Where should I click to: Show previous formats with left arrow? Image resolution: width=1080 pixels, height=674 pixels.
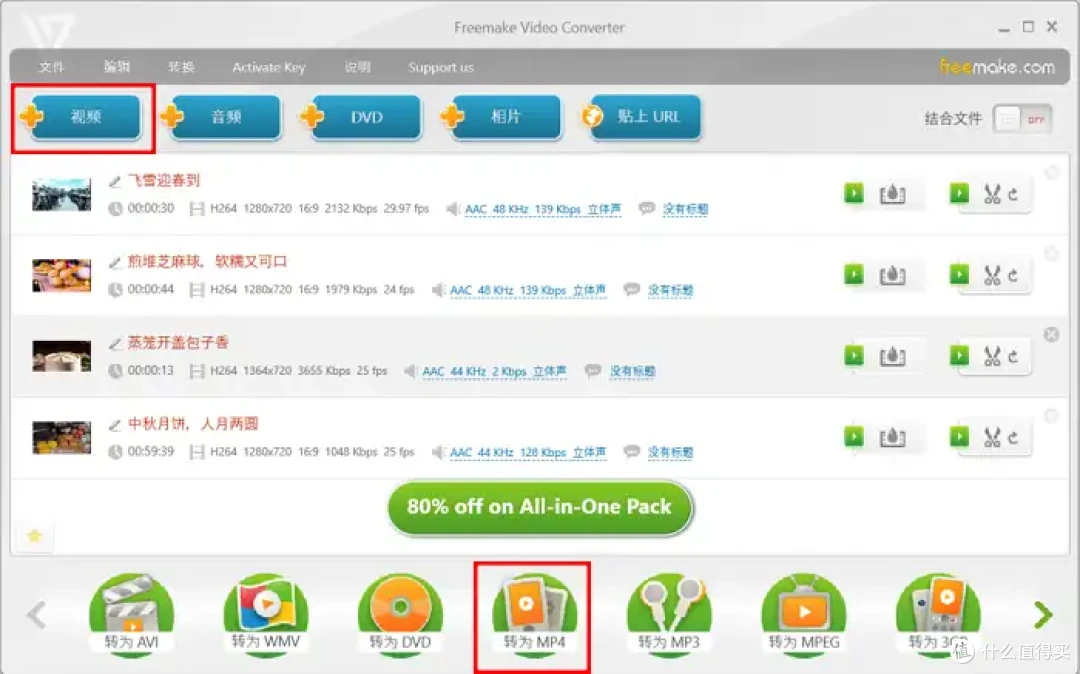[37, 615]
